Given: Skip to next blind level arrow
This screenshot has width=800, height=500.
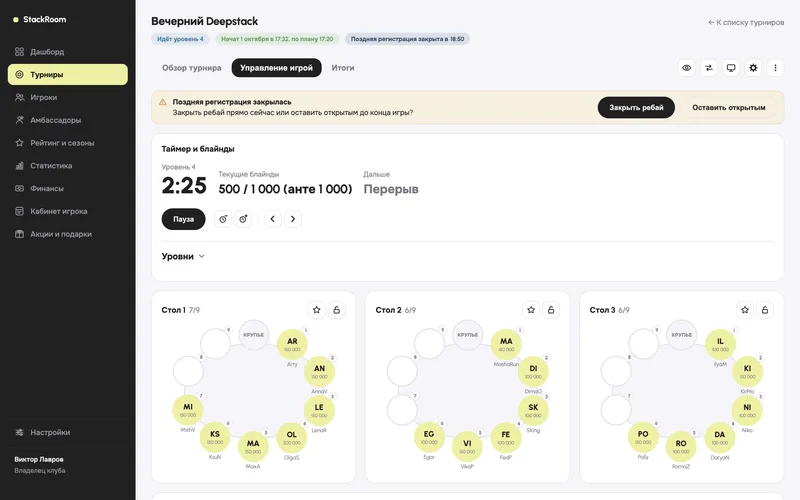Looking at the screenshot, I should pyautogui.click(x=293, y=219).
